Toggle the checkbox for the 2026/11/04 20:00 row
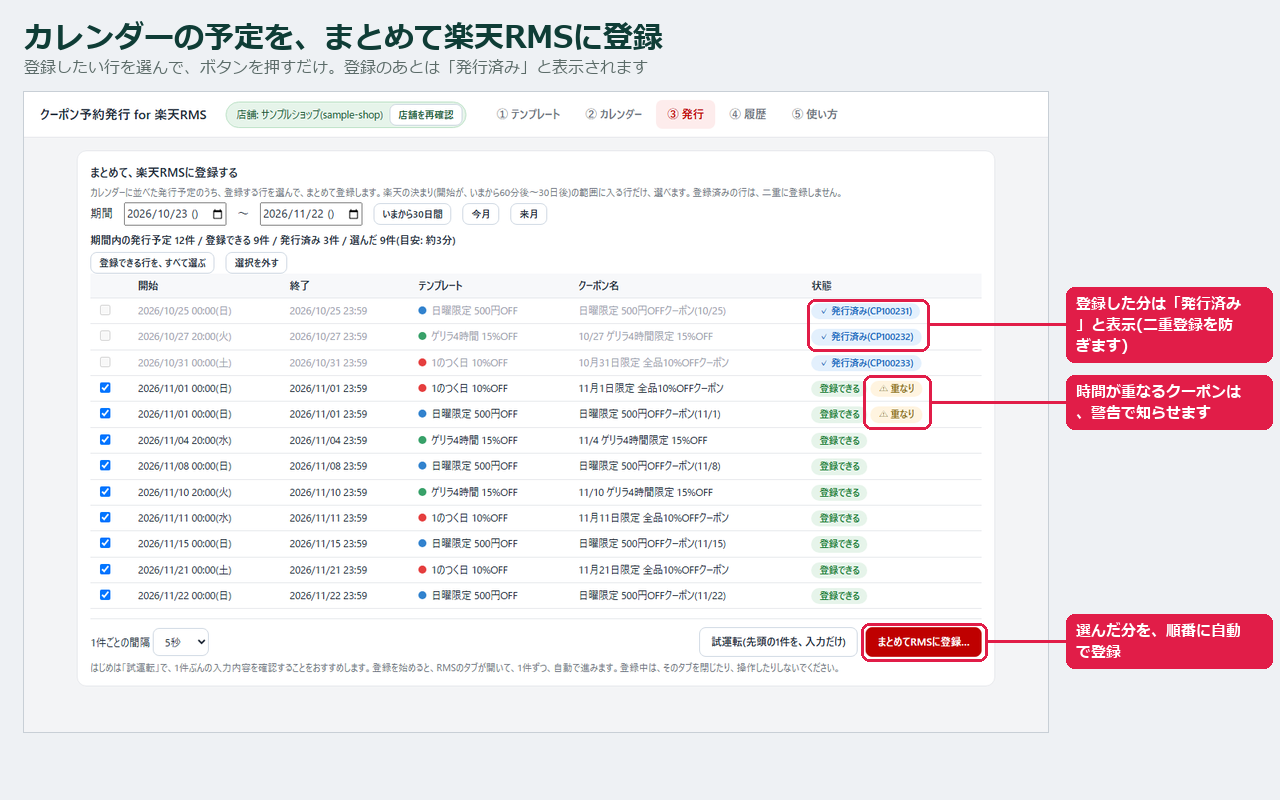 coord(105,440)
